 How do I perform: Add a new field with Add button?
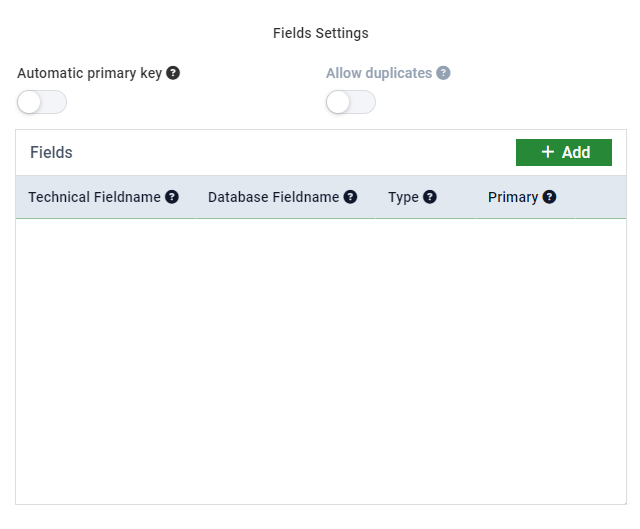(564, 152)
